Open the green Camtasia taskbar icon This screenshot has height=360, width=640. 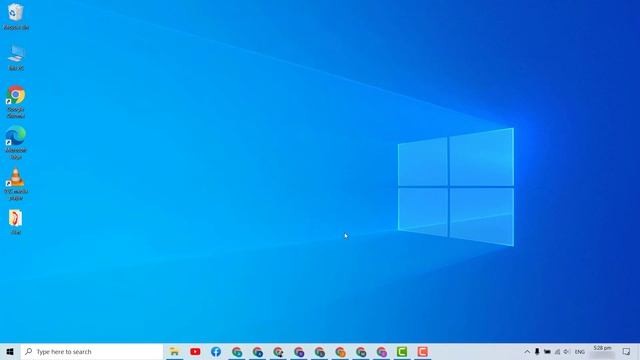coord(402,351)
